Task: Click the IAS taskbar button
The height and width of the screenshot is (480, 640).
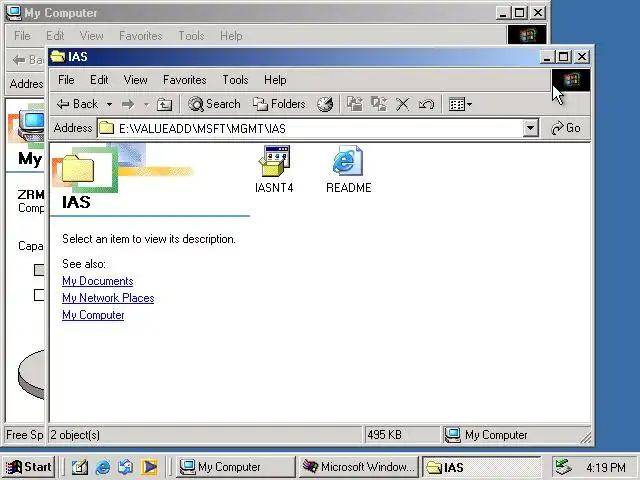Action: pyautogui.click(x=482, y=467)
